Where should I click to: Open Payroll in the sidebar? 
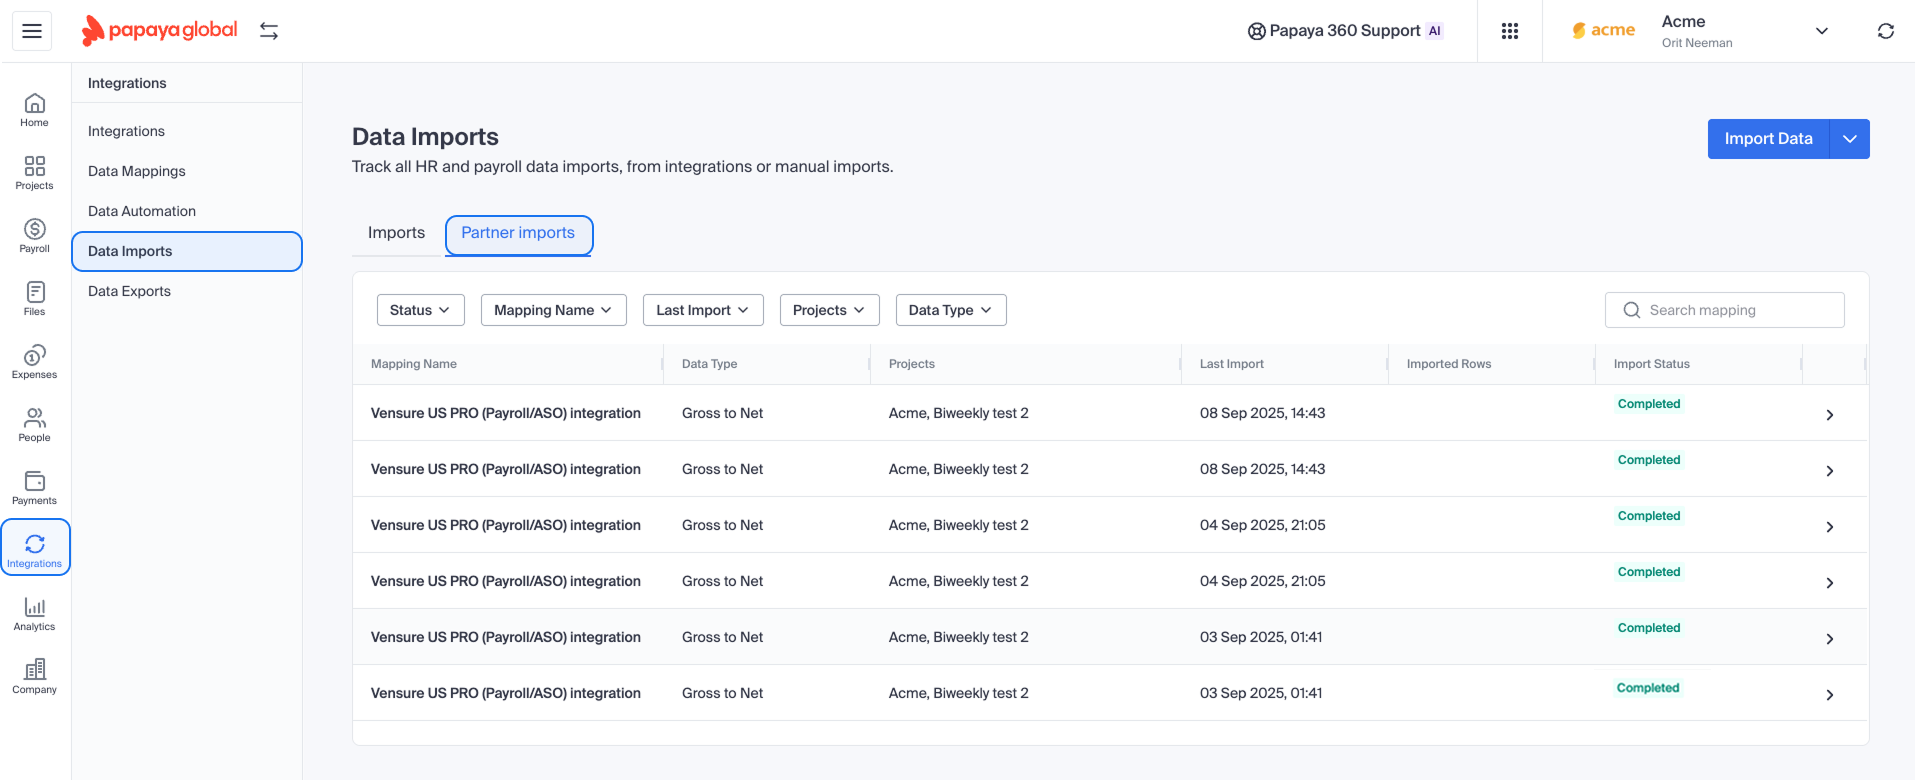(x=35, y=236)
